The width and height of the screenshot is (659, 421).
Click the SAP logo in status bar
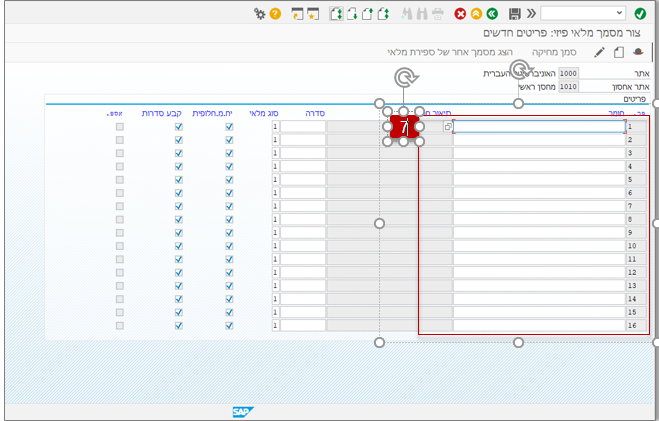(243, 412)
